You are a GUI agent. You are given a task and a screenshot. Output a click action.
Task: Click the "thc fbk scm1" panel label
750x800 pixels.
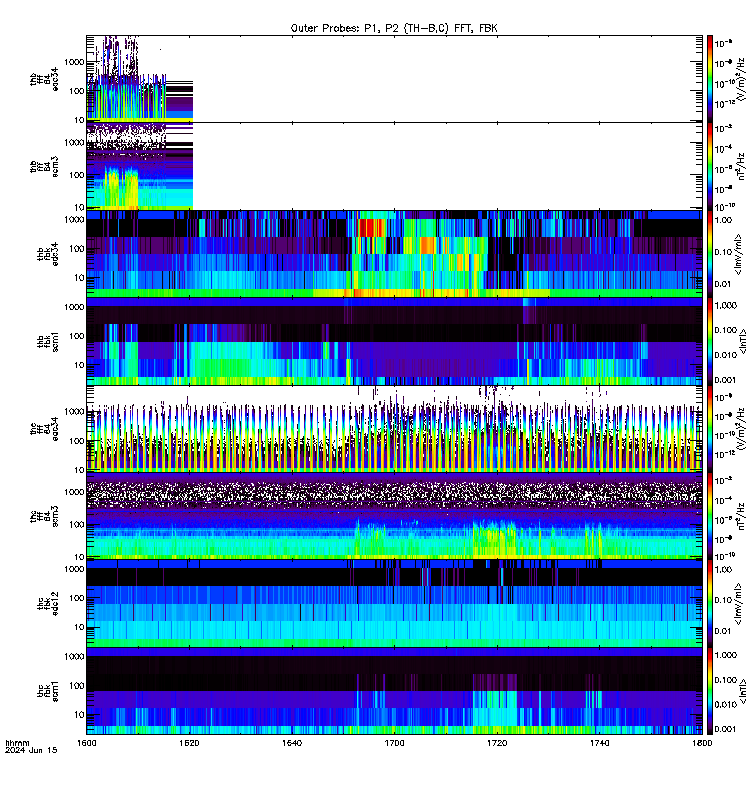[x=48, y=692]
